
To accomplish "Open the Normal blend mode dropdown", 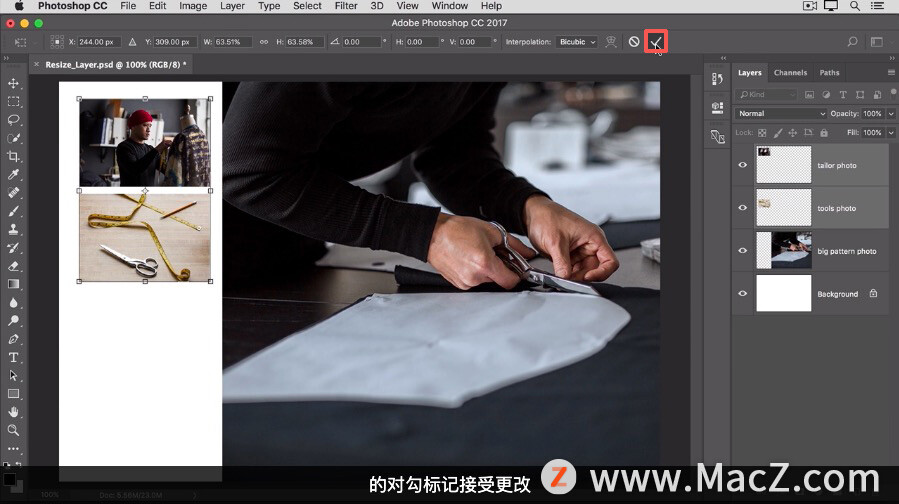I will pyautogui.click(x=781, y=114).
